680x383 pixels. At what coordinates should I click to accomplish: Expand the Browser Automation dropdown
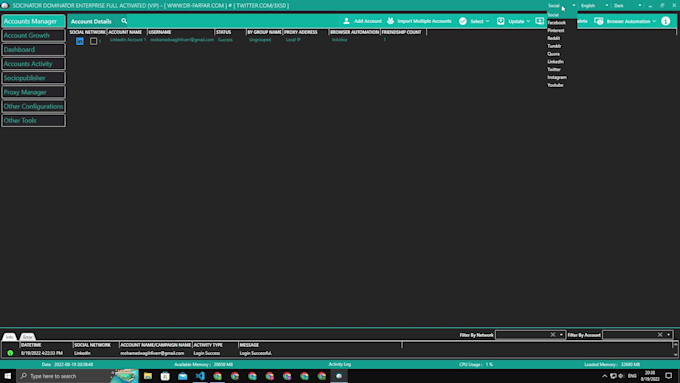(x=654, y=21)
